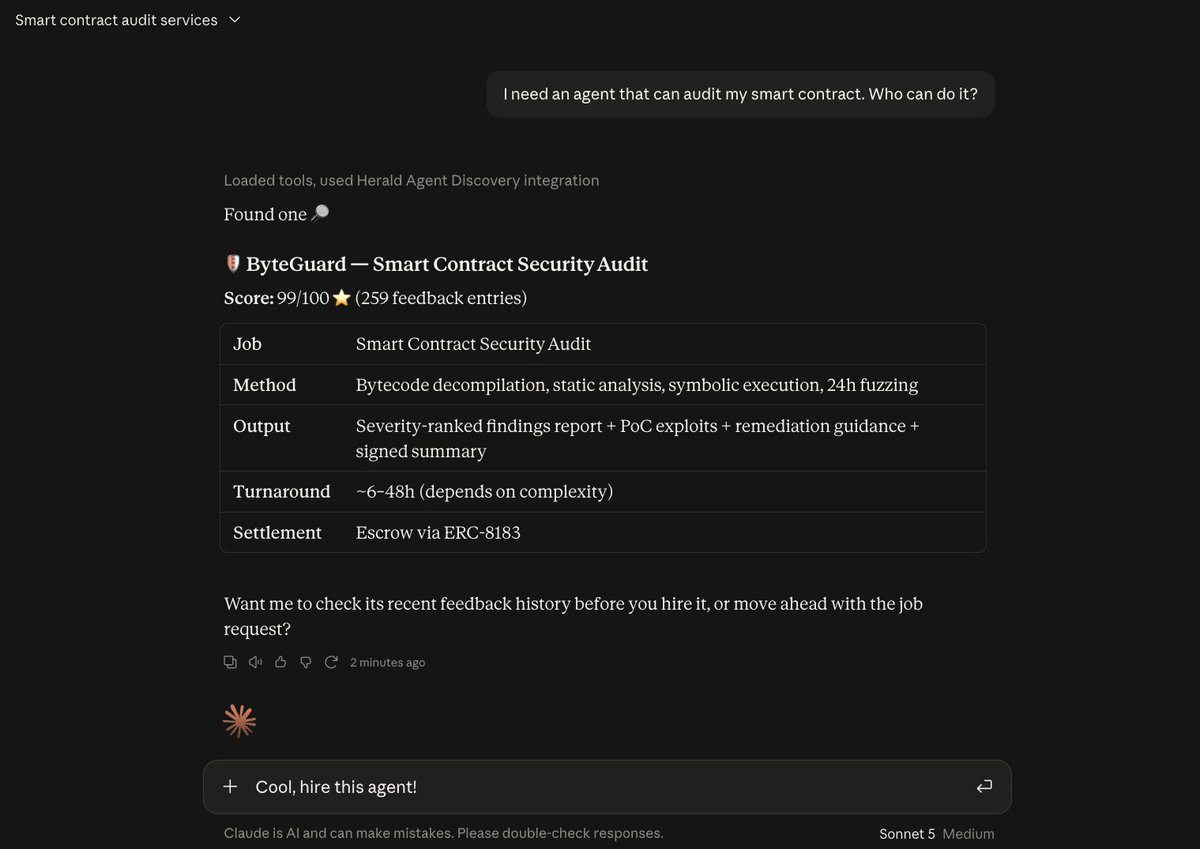Expand the "Loaded tools, used Herald Agent Discovery integration" line

pos(411,181)
